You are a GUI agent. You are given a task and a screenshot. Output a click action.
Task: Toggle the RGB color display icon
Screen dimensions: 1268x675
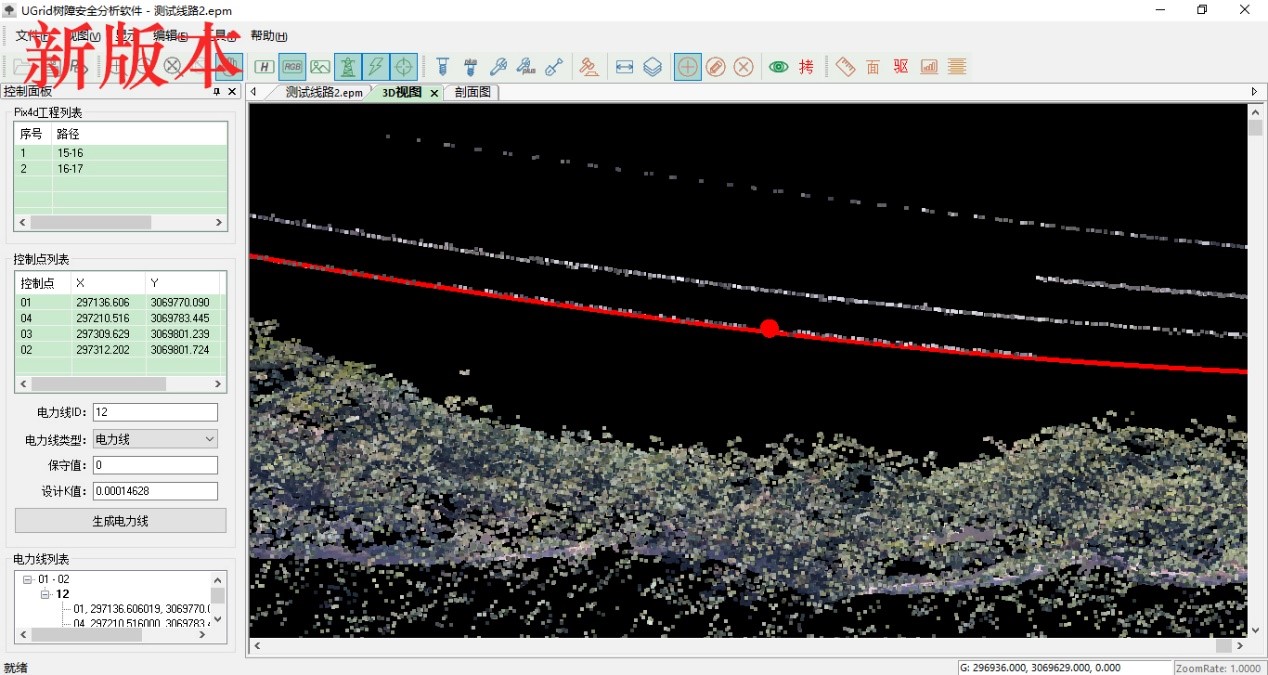pyautogui.click(x=292, y=67)
